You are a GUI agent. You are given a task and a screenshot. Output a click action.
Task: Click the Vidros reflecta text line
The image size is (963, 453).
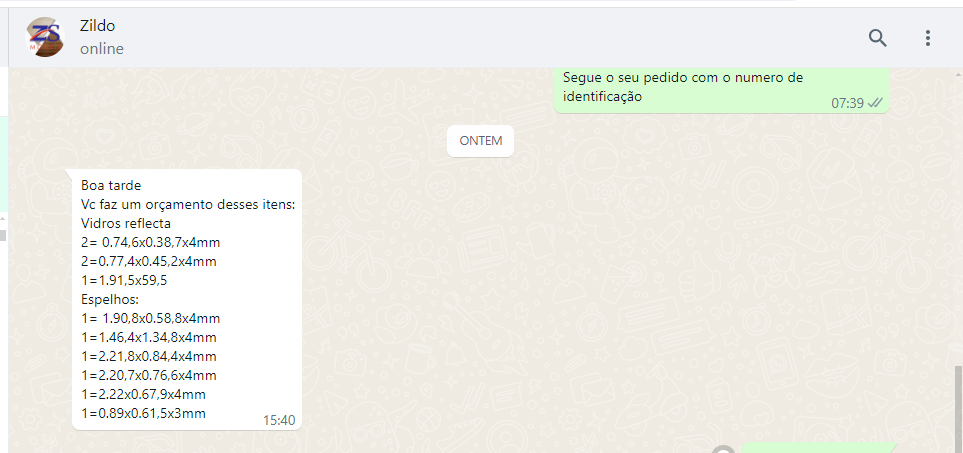pos(126,223)
